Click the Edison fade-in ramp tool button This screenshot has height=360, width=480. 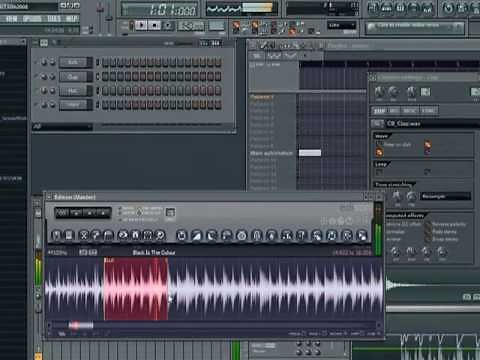pos(196,235)
